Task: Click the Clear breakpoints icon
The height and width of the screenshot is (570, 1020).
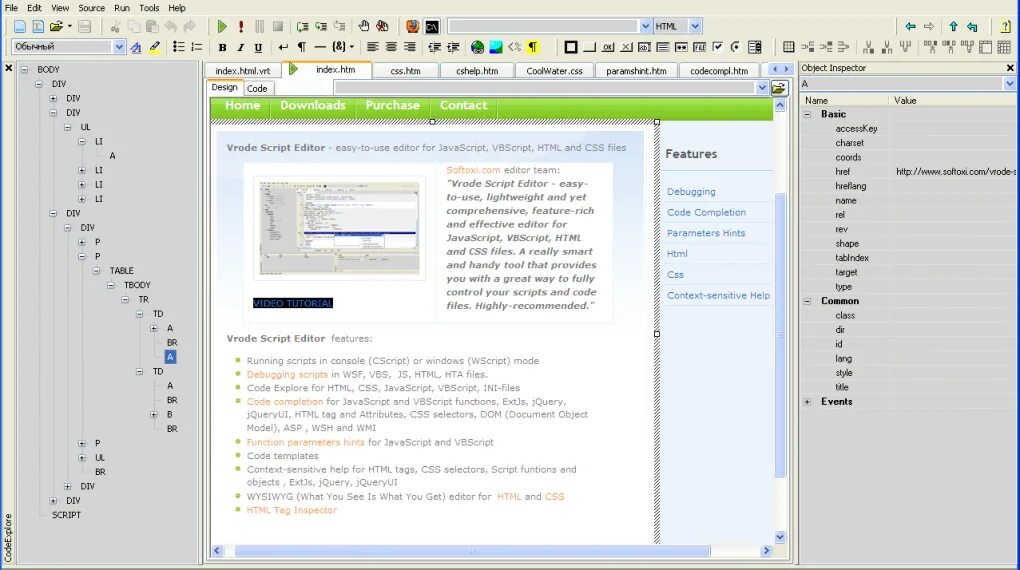Action: (x=382, y=26)
